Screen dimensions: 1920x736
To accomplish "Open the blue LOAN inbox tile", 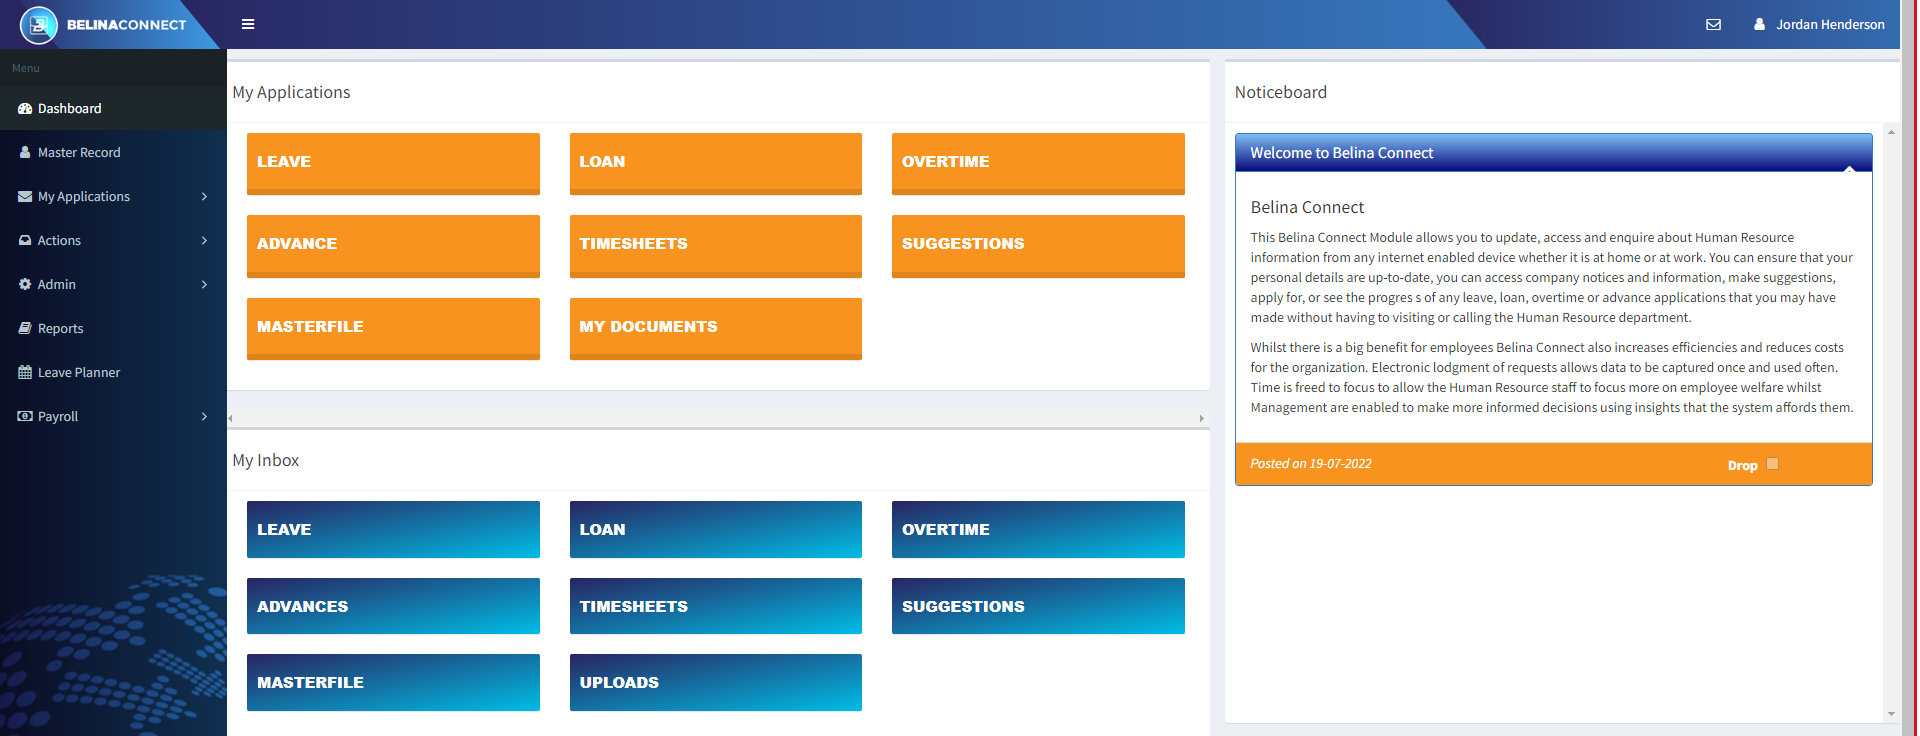I will [716, 529].
